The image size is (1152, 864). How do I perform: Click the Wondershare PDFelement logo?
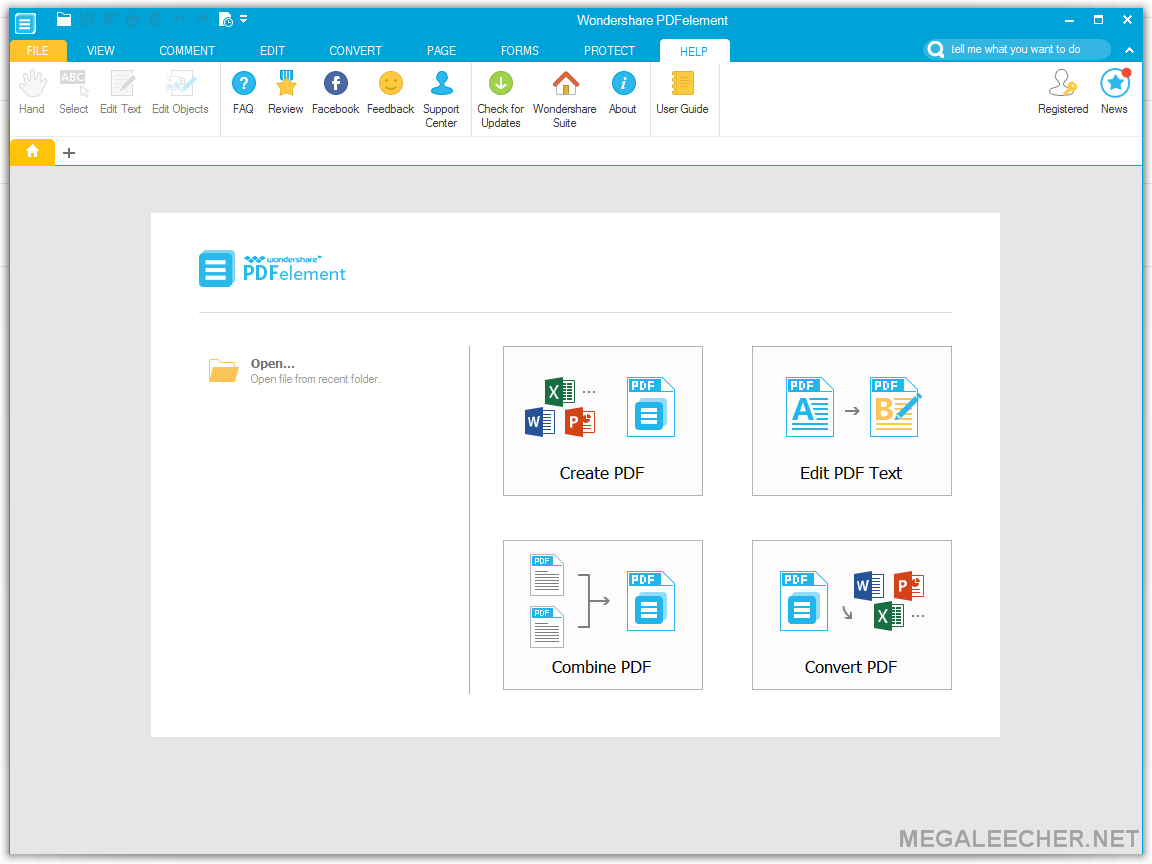pos(273,269)
